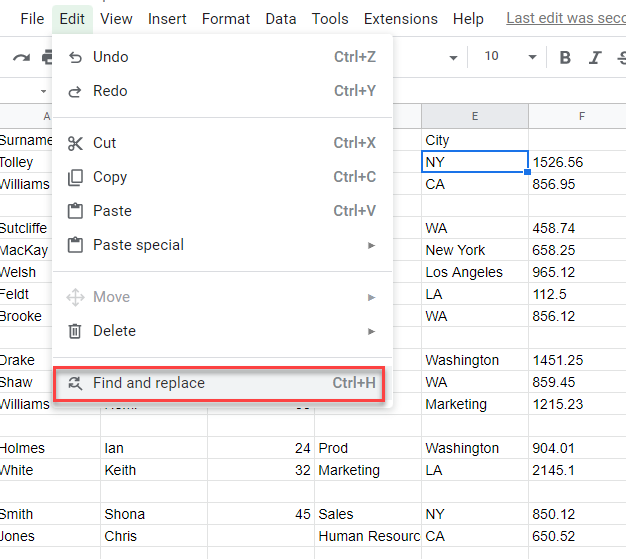The image size is (626, 559).
Task: Click the scissors Cut icon
Action: pos(76,143)
